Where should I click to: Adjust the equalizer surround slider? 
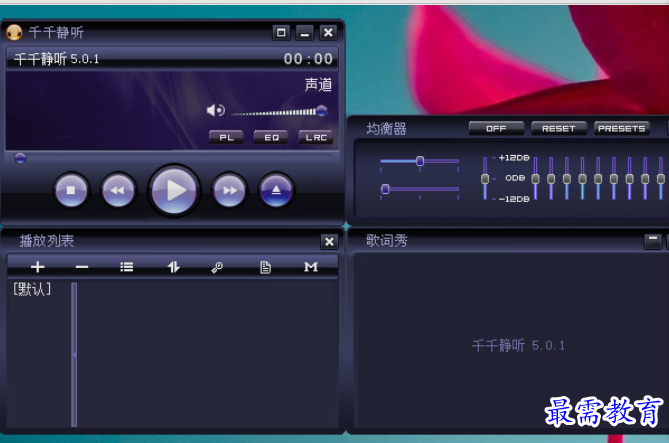[x=420, y=189]
